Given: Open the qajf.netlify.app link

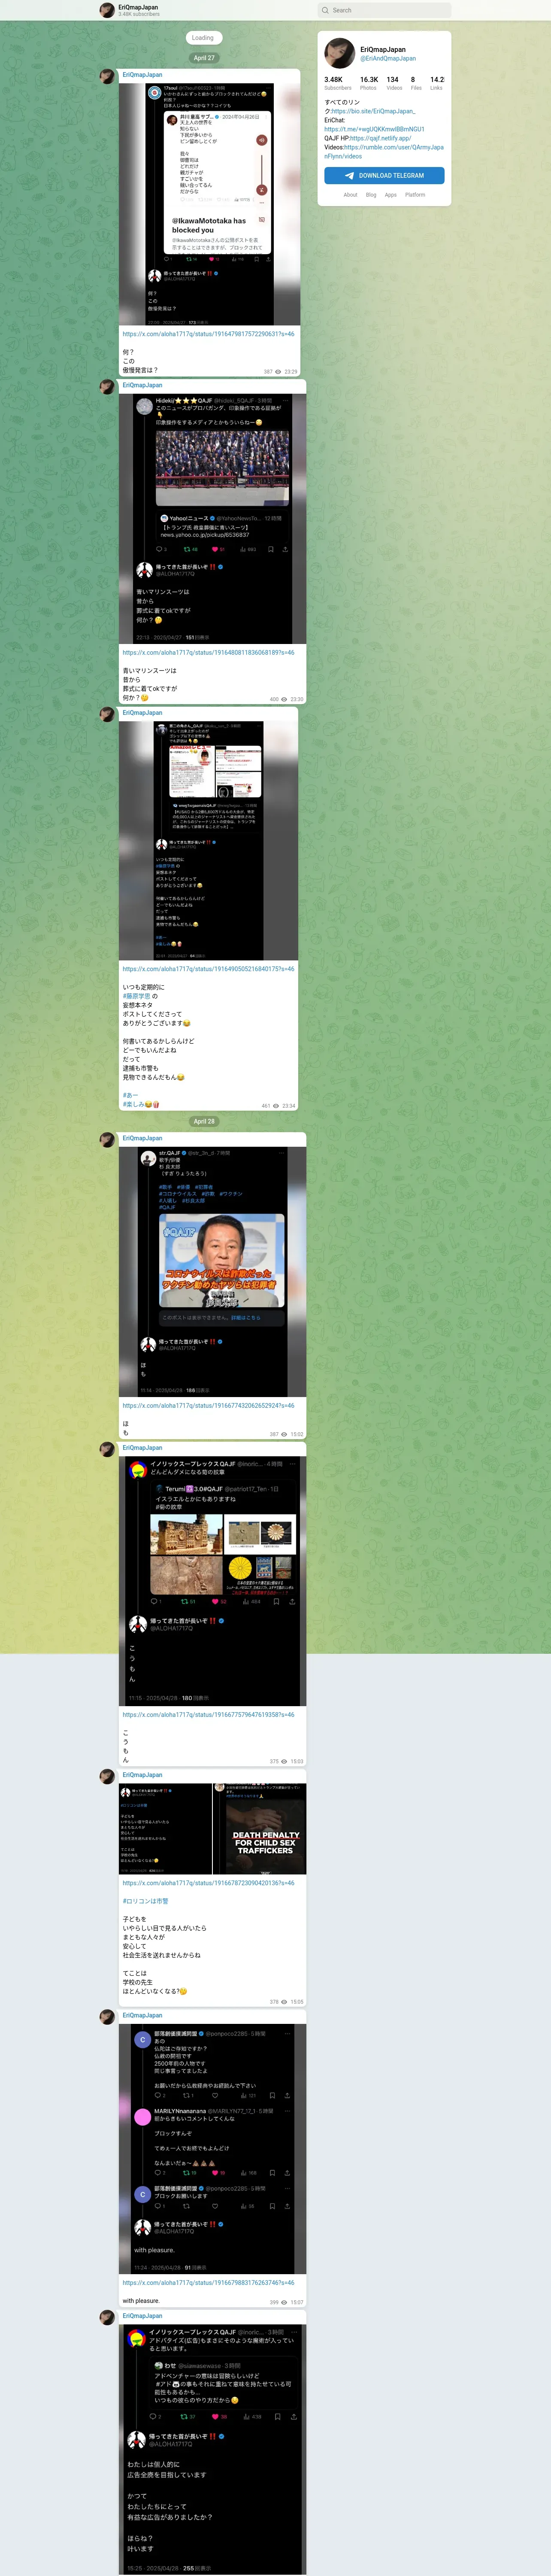Looking at the screenshot, I should click(x=381, y=138).
